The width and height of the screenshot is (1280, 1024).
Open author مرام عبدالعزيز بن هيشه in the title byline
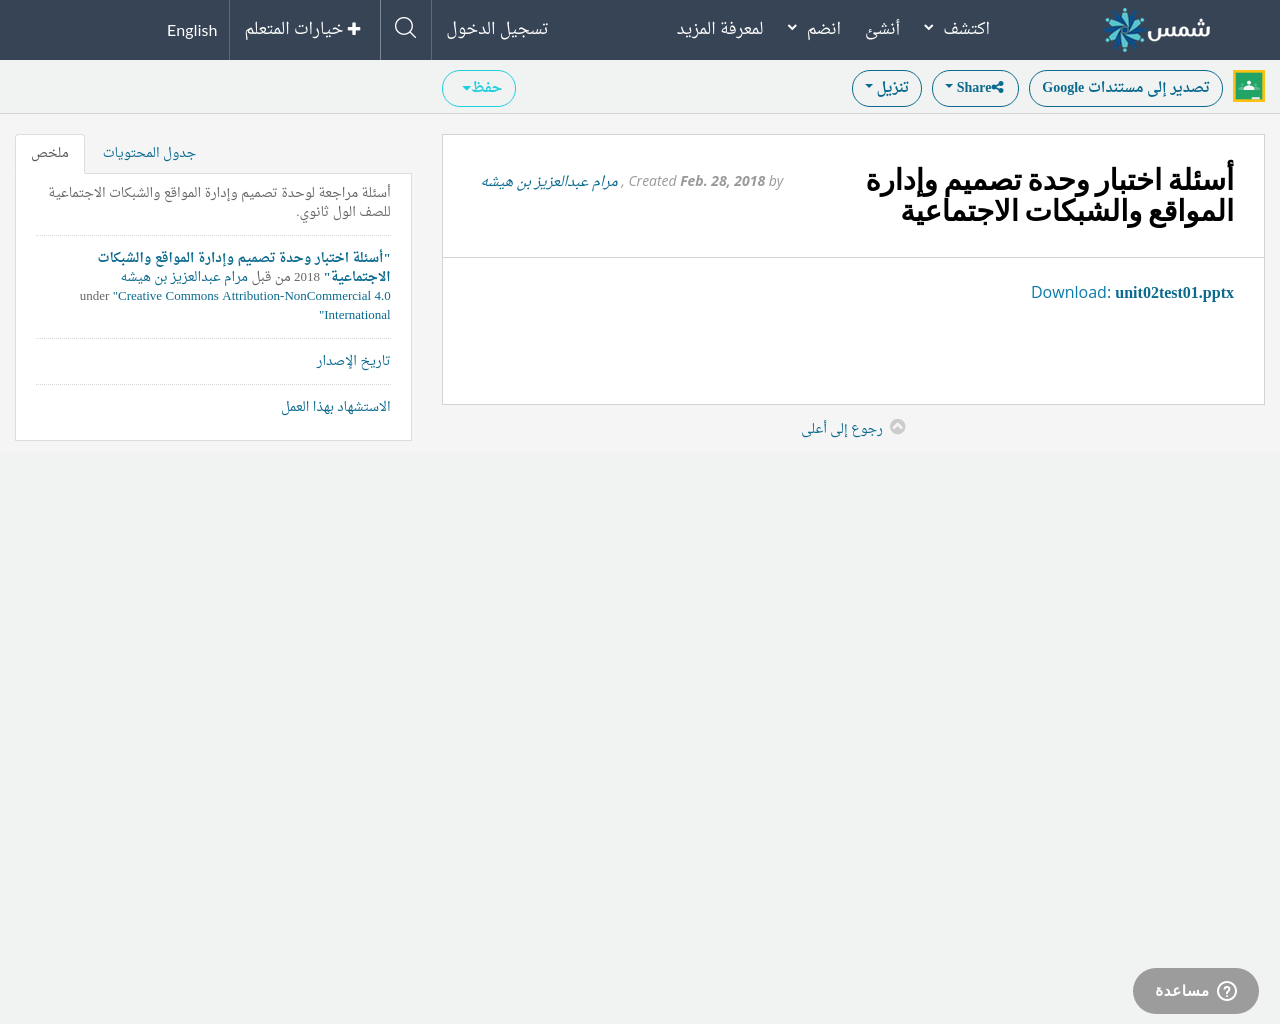[x=550, y=181]
